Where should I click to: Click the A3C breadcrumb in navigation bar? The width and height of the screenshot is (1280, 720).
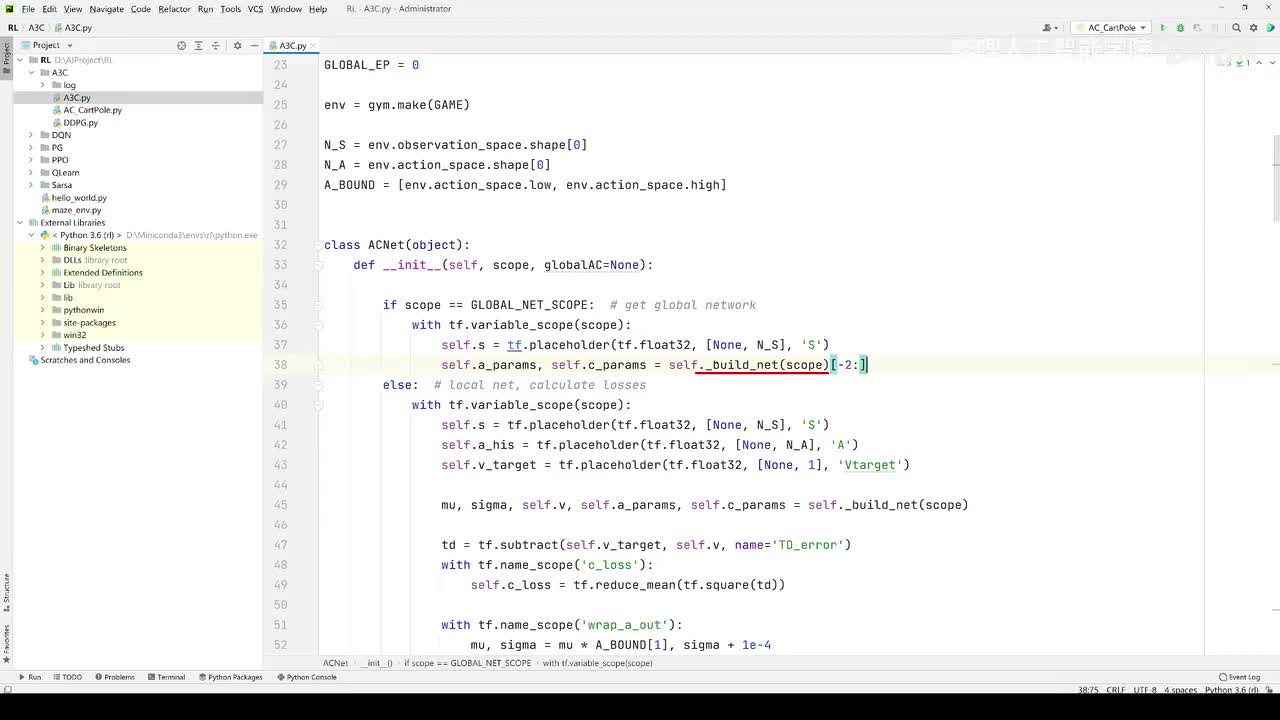pyautogui.click(x=36, y=28)
